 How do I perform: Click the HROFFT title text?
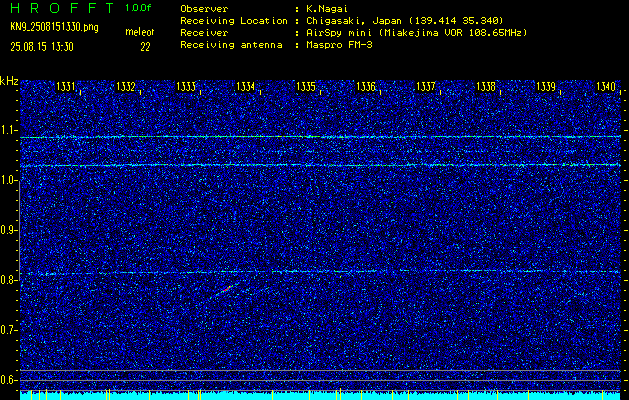(63, 8)
